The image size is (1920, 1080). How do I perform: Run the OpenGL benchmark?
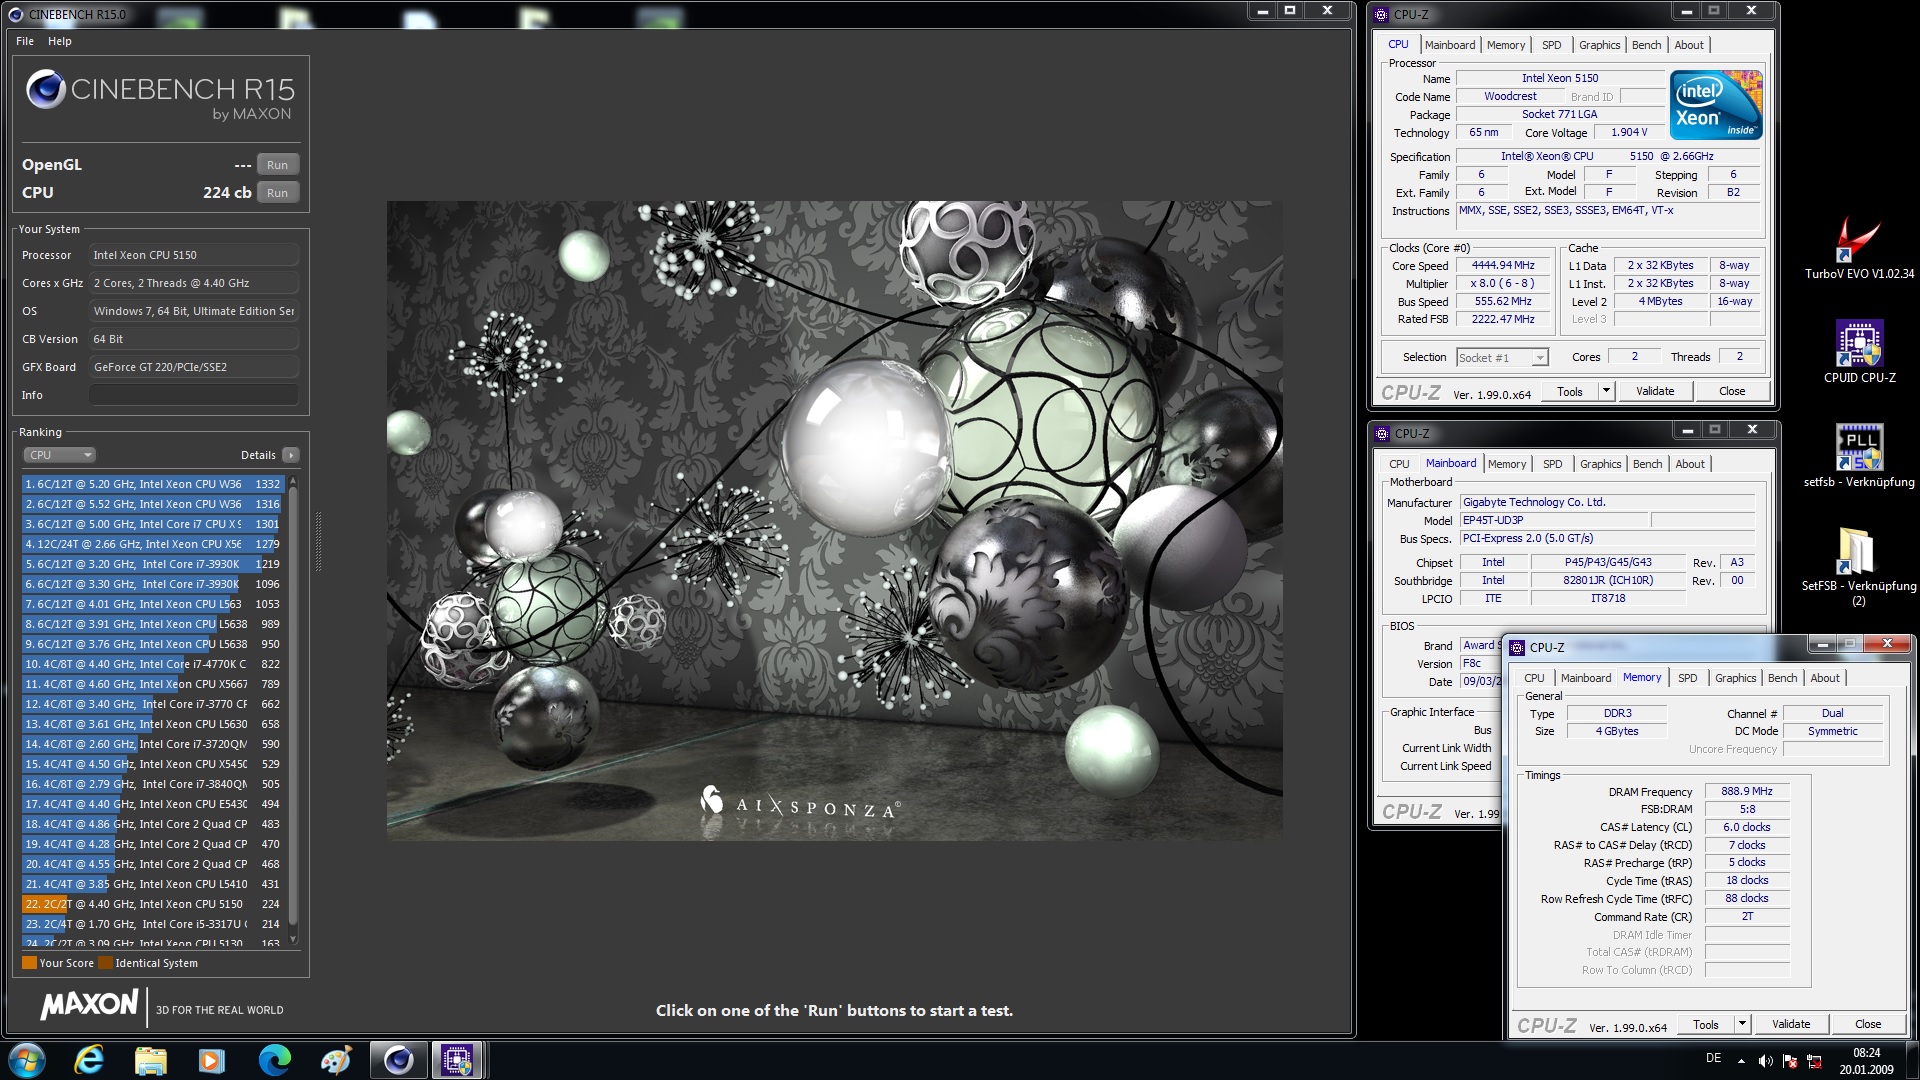pyautogui.click(x=278, y=165)
